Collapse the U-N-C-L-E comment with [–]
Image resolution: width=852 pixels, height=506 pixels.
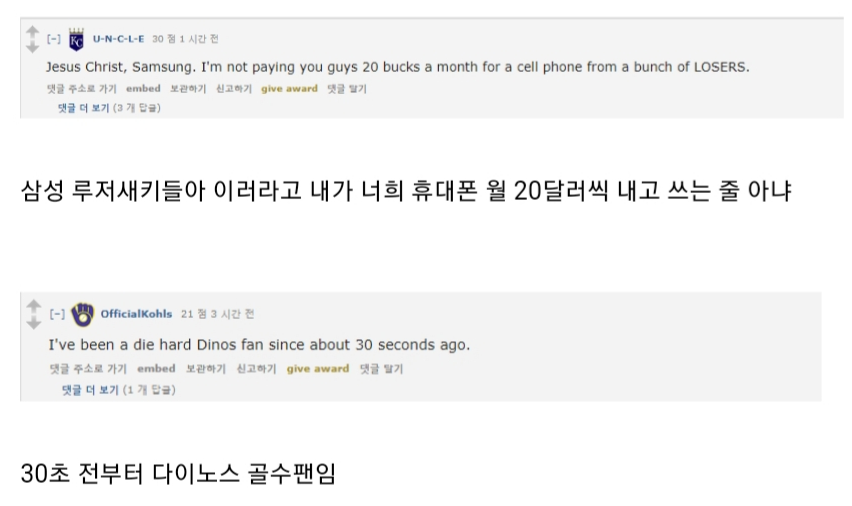point(55,40)
